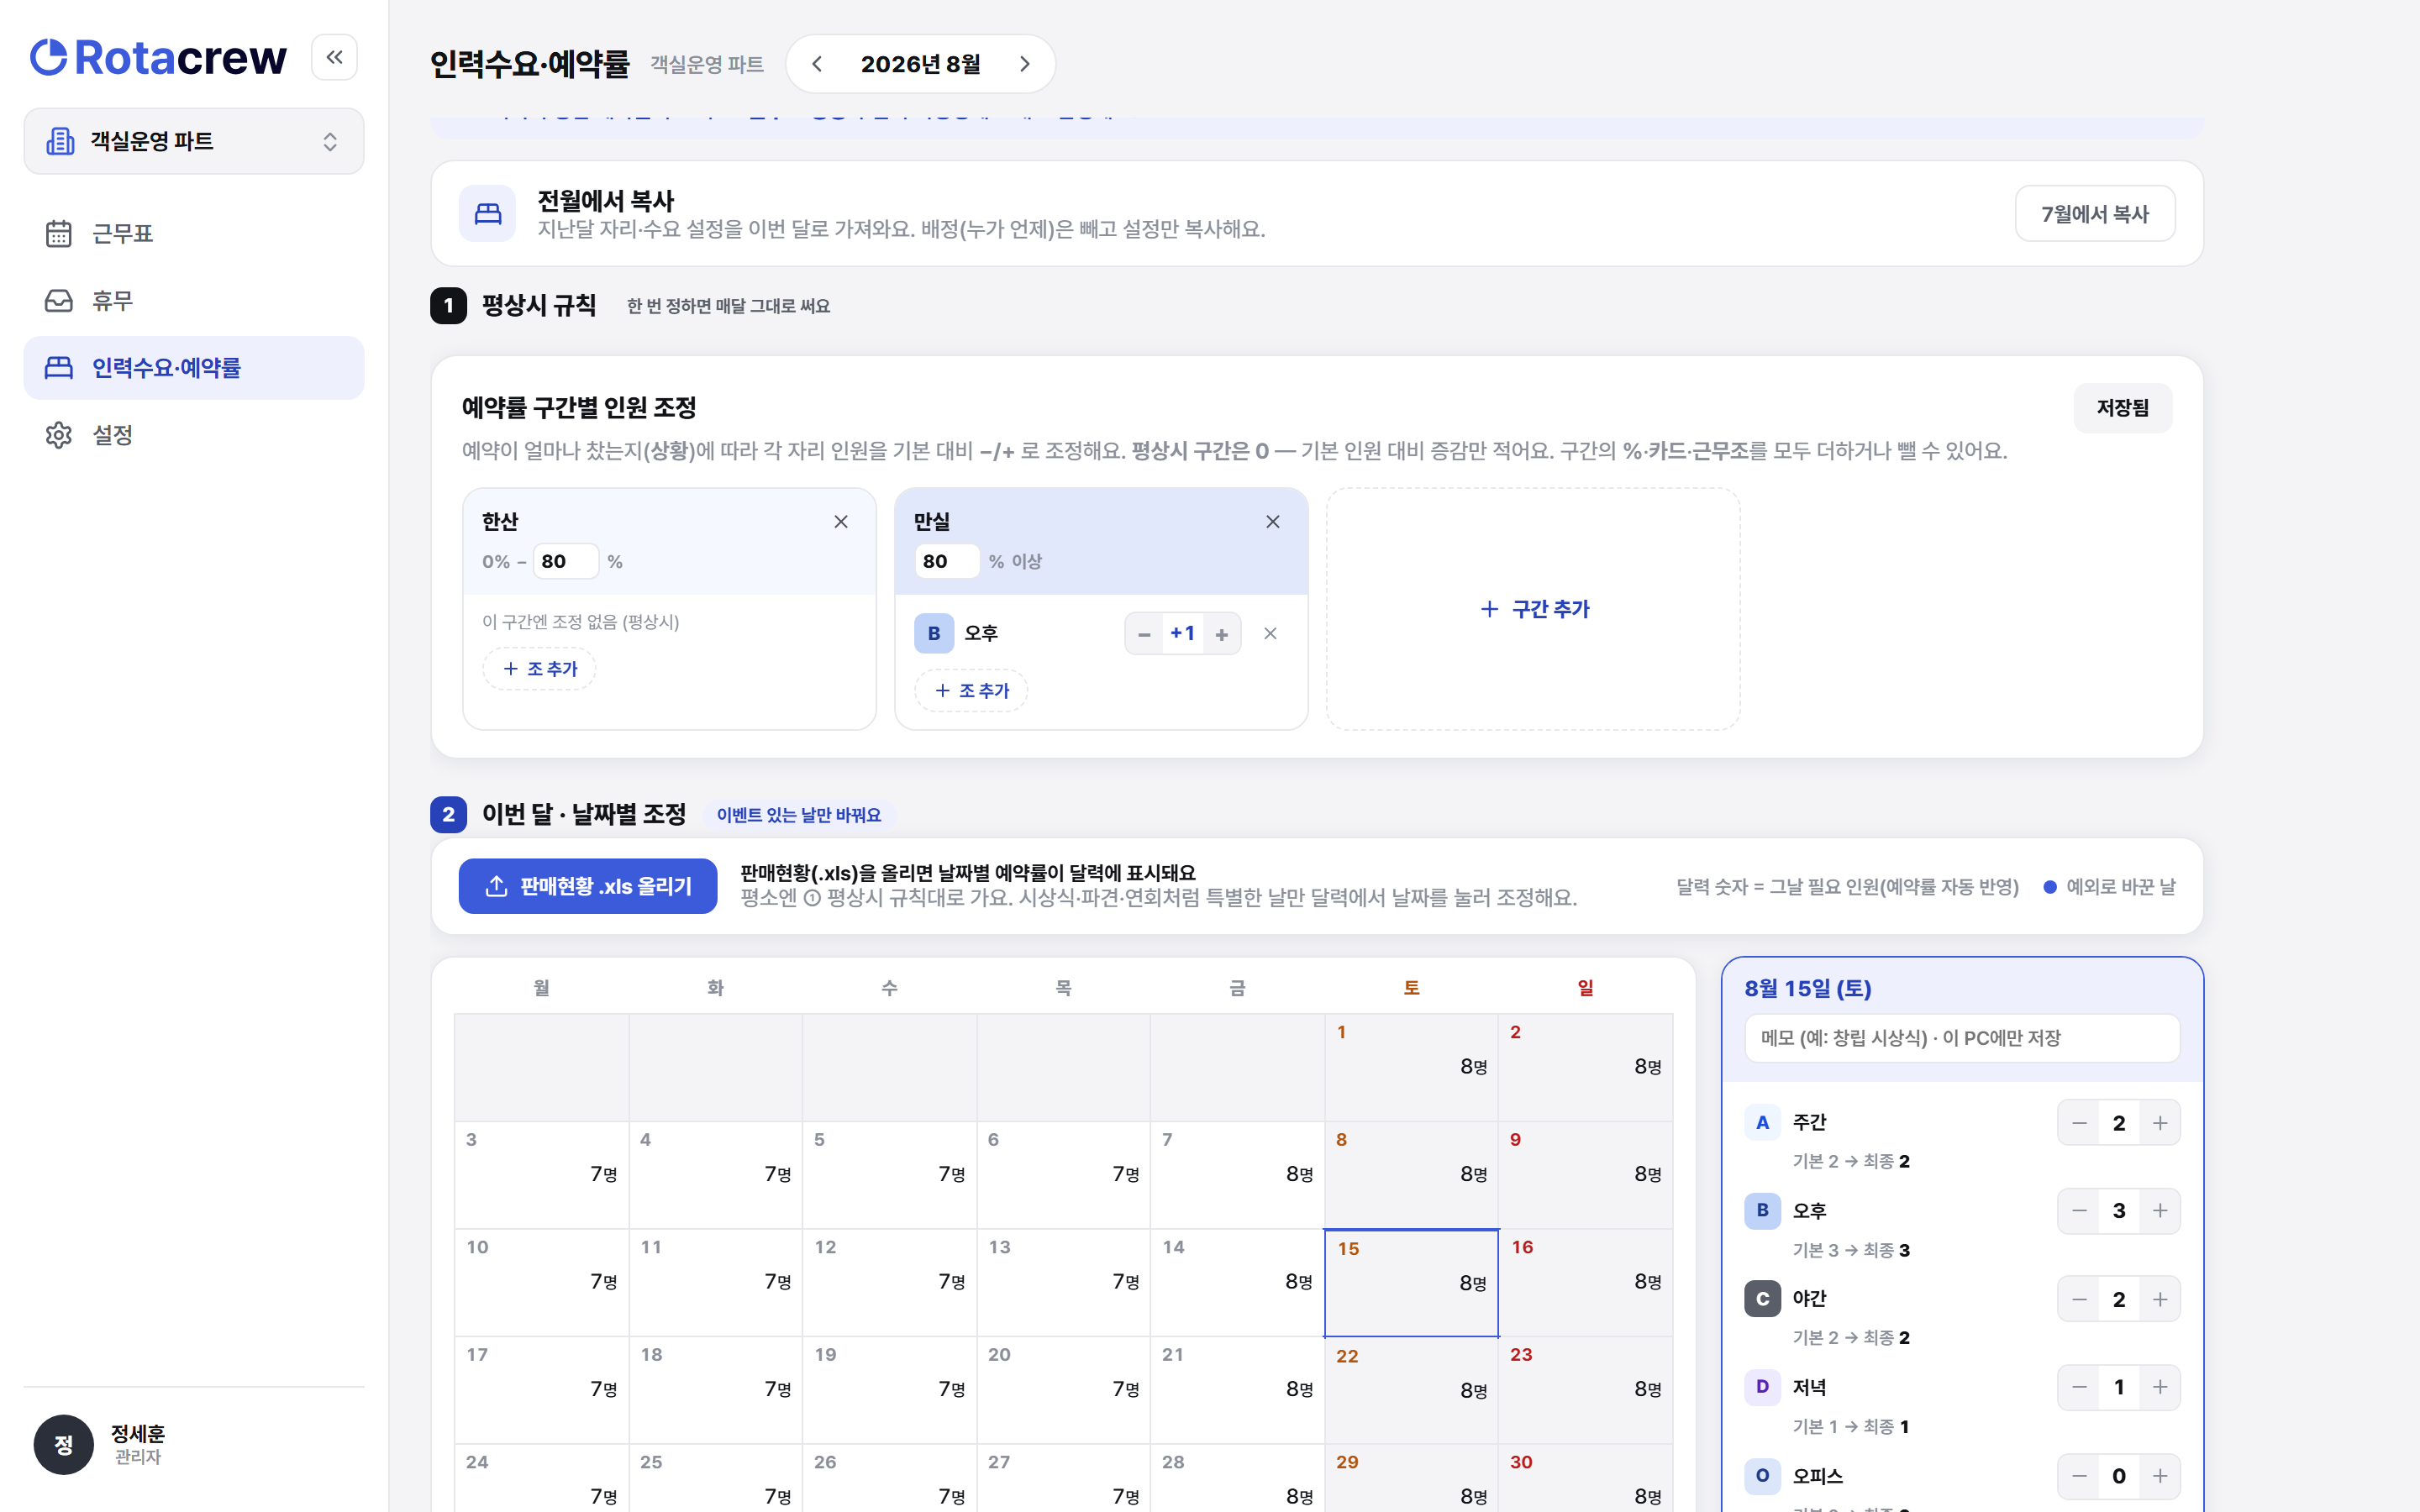The image size is (2420, 1512).
Task: Click the memo field for 8월 15일
Action: tap(1962, 1038)
